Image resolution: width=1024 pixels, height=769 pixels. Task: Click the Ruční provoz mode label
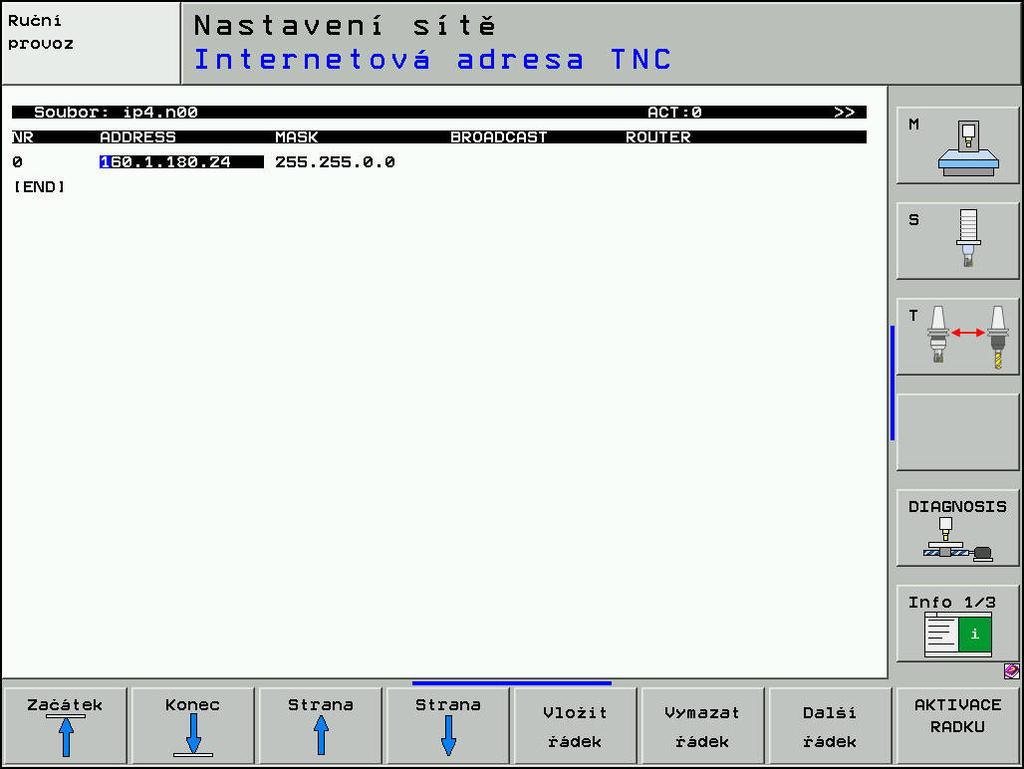click(x=40, y=33)
